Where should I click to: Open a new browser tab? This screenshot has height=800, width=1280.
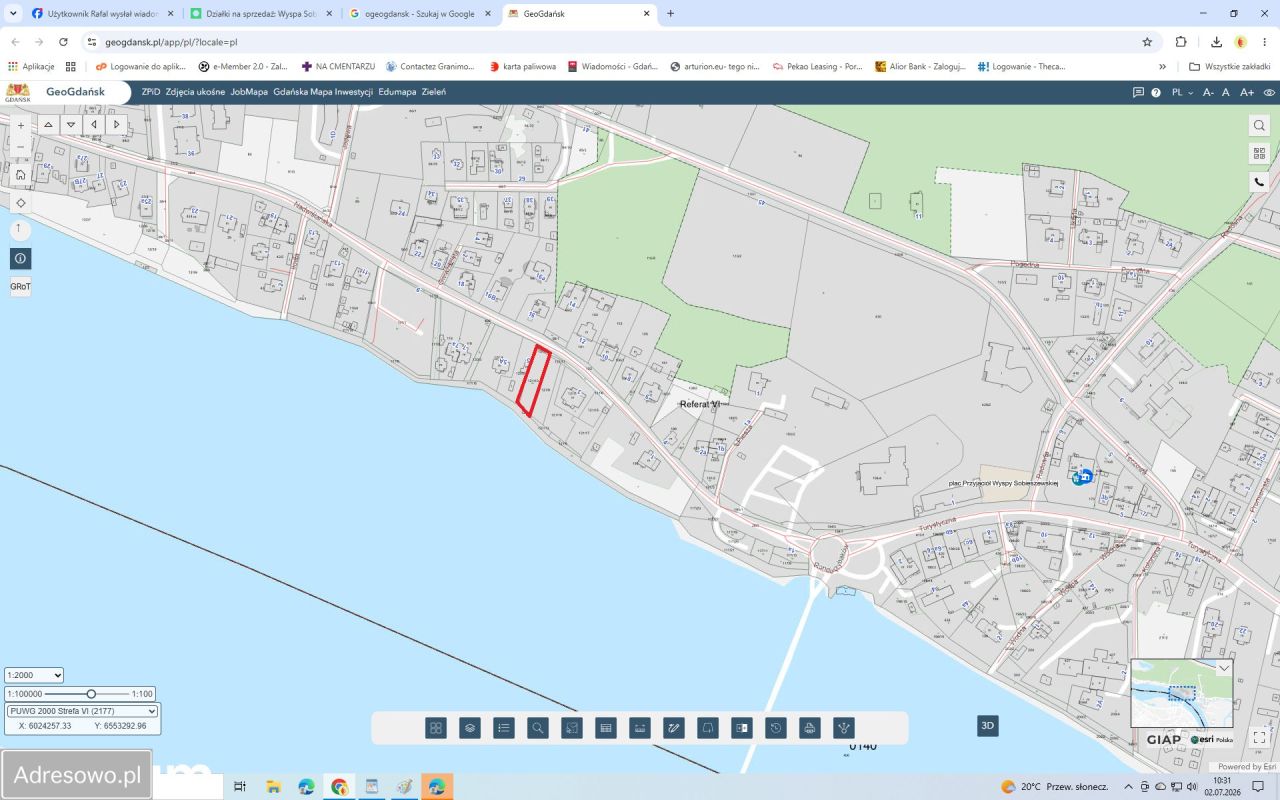tap(670, 14)
